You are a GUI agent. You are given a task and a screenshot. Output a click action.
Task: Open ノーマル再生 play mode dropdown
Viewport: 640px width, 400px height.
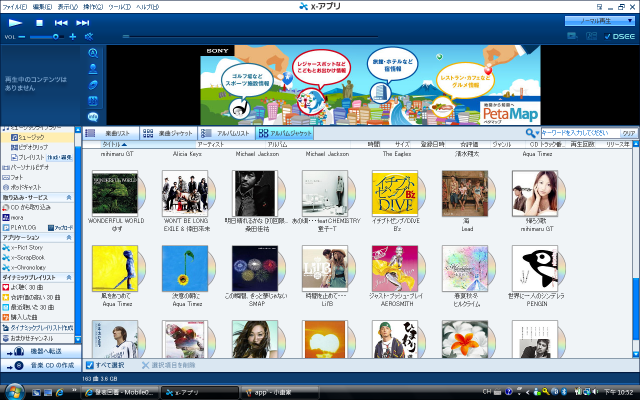coord(599,20)
